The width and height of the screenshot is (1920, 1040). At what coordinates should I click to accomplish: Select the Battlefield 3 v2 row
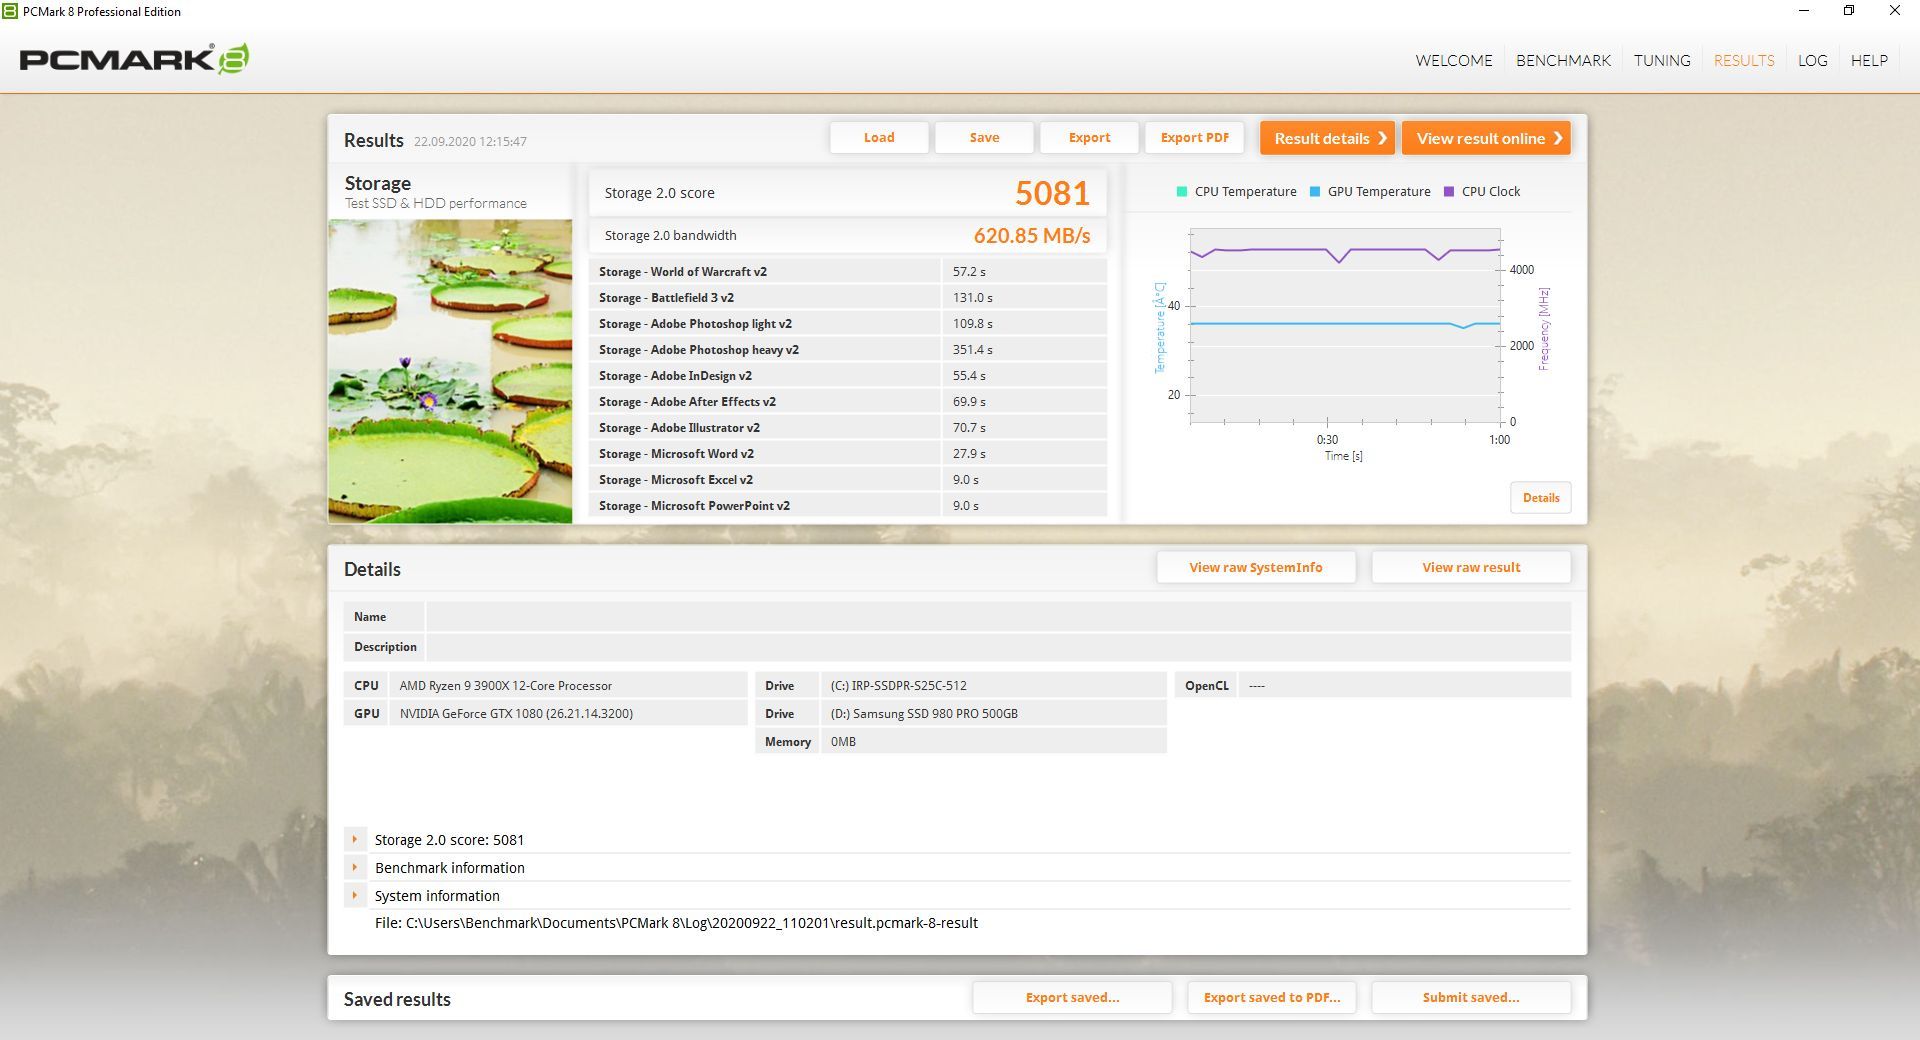pos(848,297)
